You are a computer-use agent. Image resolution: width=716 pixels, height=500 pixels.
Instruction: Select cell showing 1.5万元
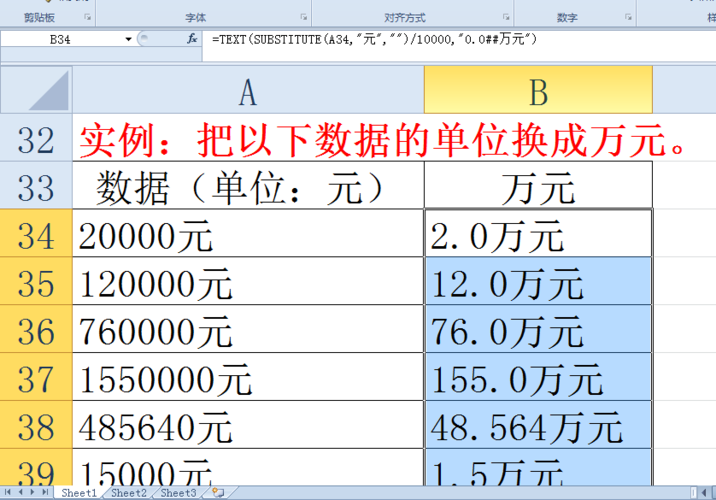pyautogui.click(x=538, y=467)
